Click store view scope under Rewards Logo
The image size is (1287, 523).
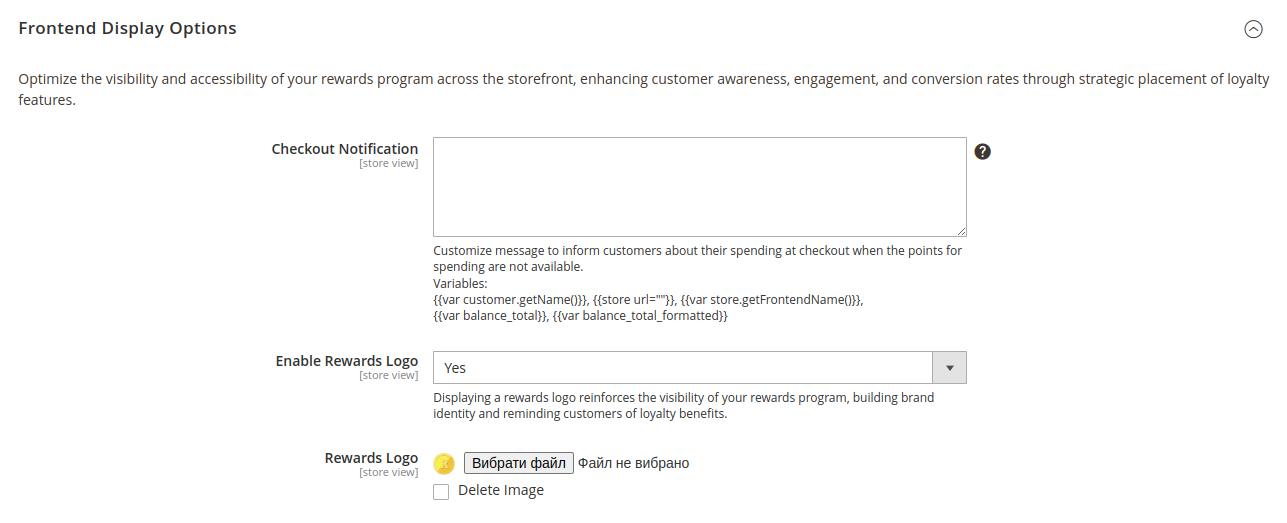coord(389,473)
